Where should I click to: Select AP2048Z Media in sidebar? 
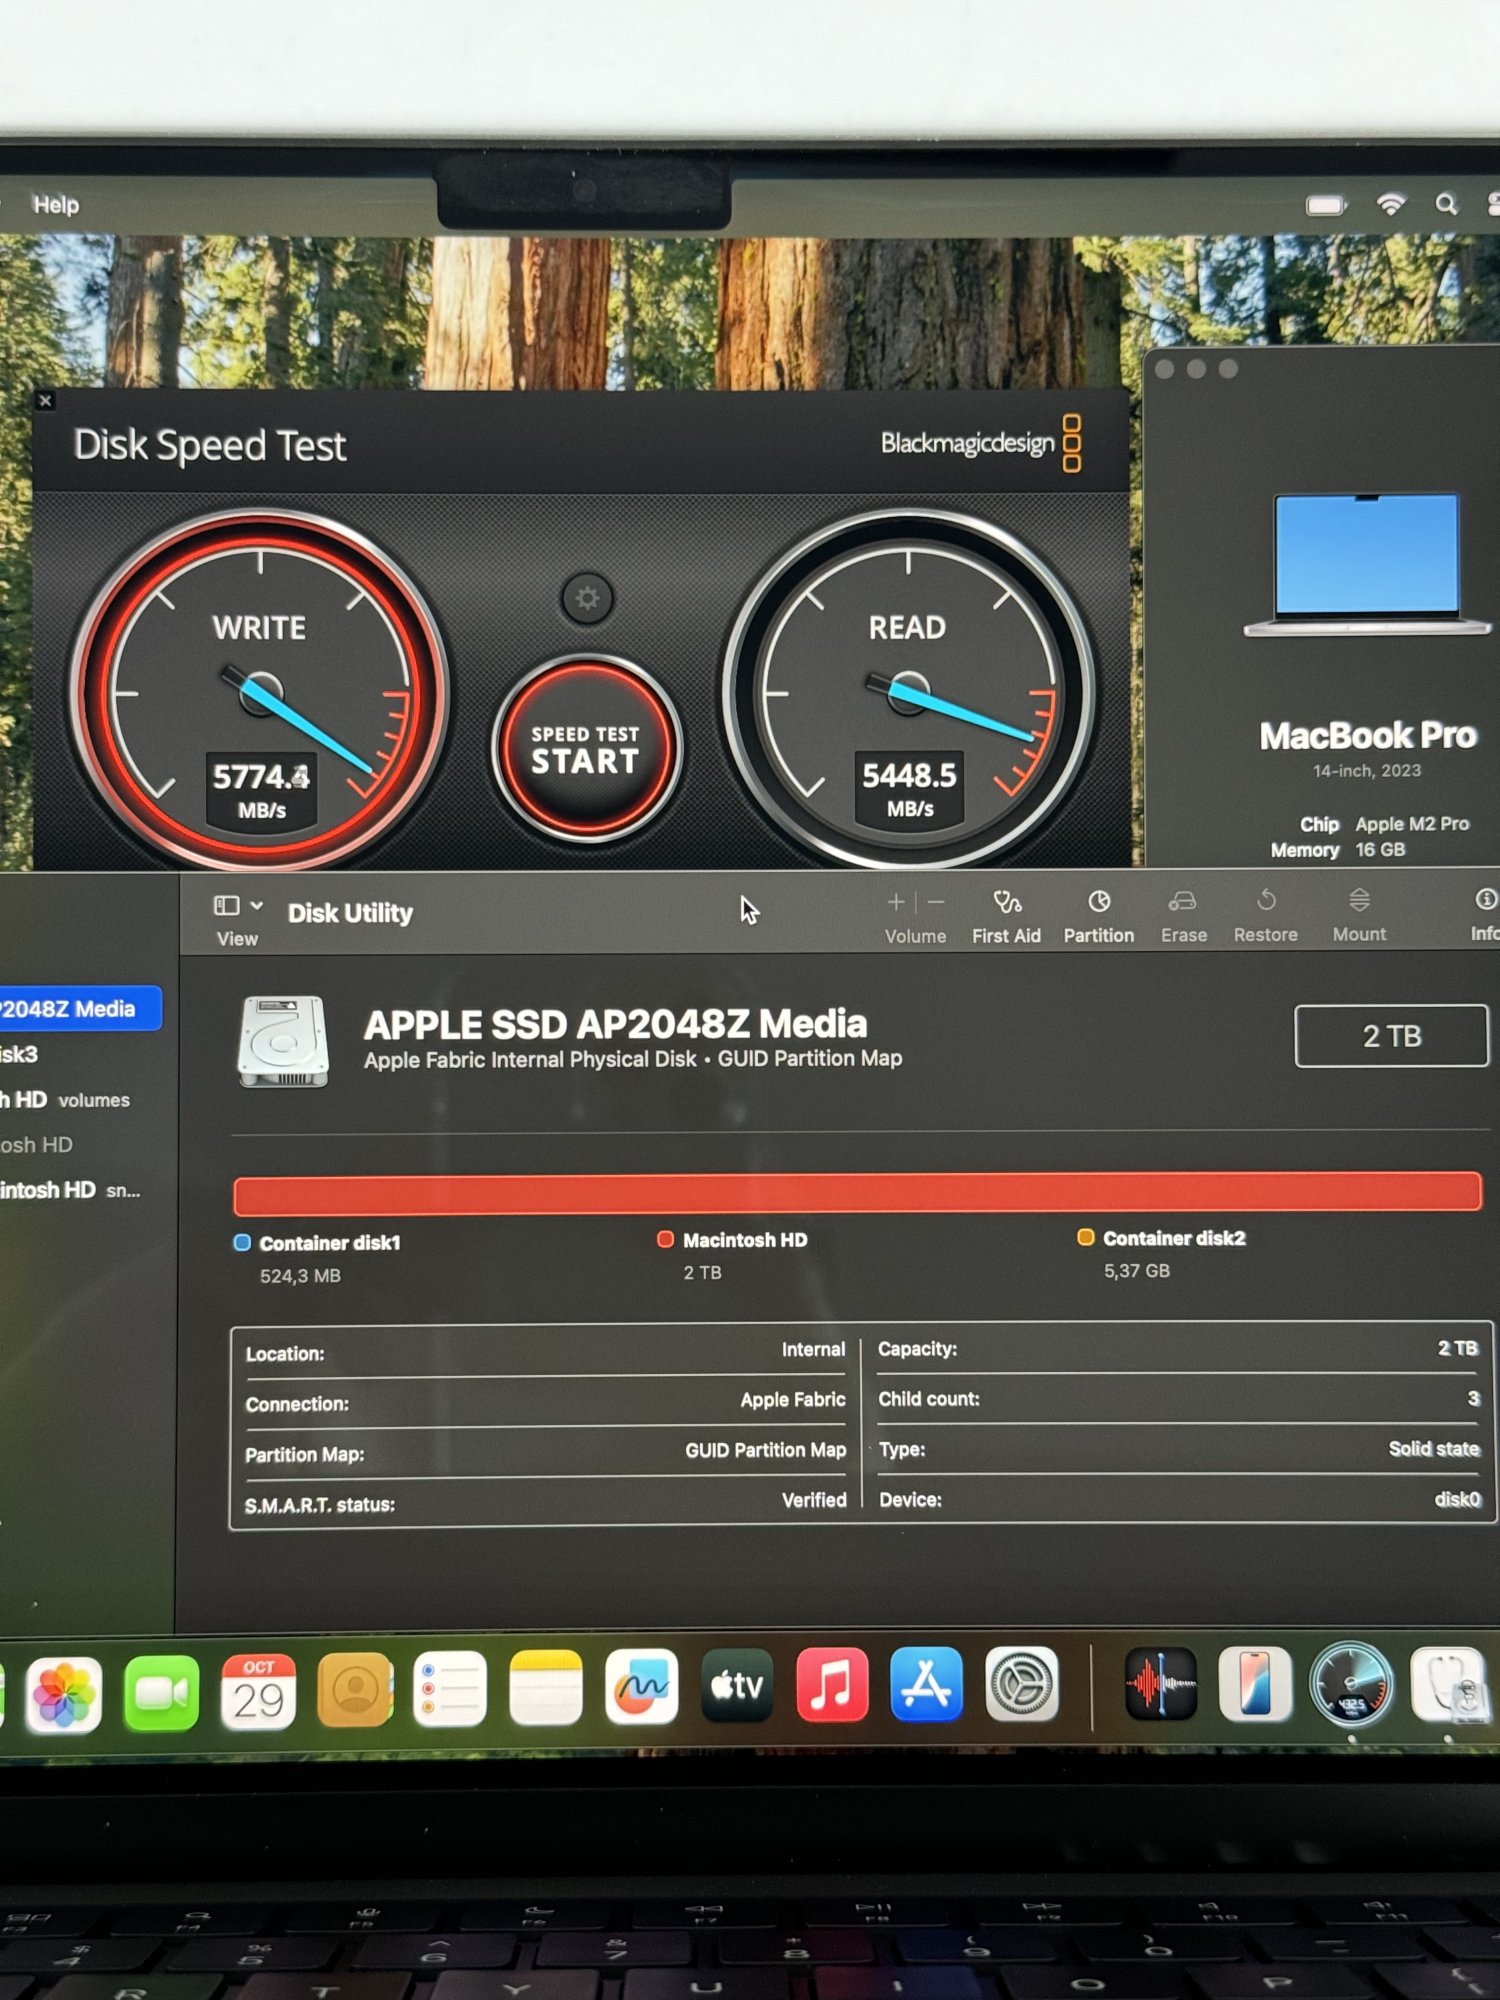coord(80,1008)
